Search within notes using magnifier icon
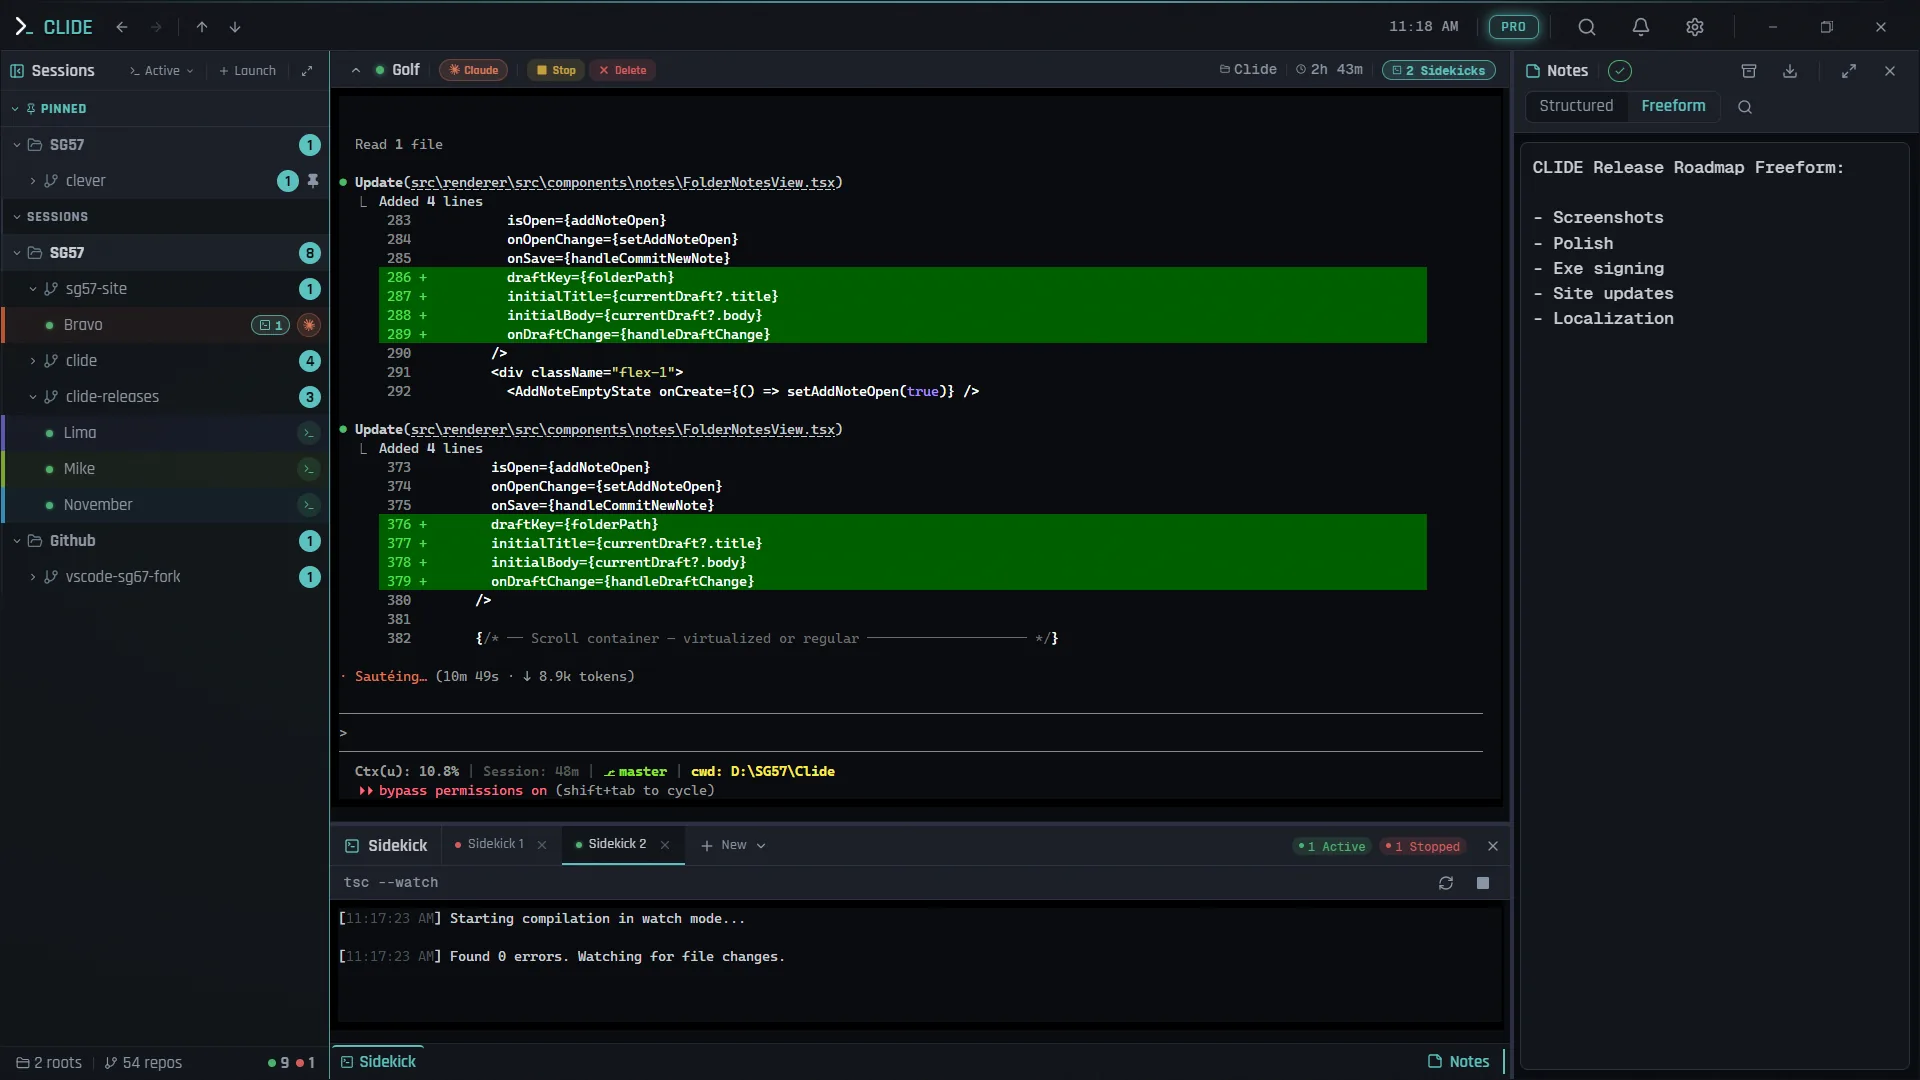This screenshot has height=1080, width=1920. 1745,107
